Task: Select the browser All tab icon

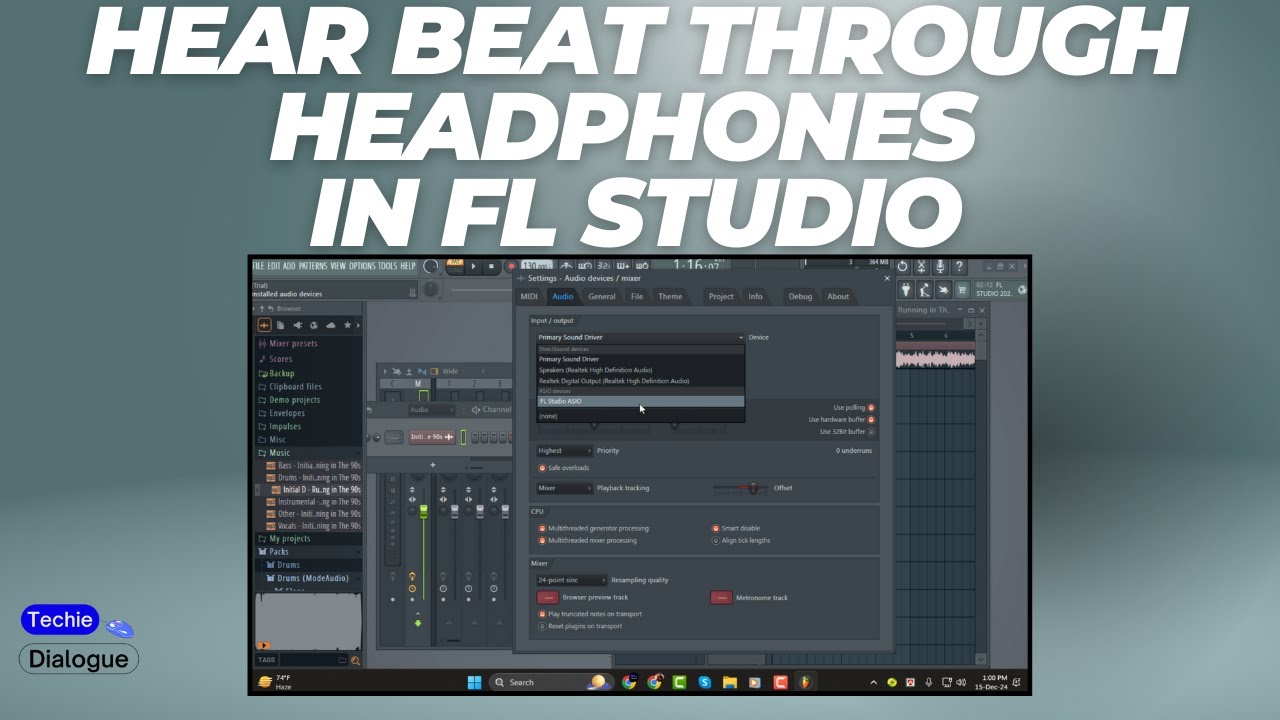Action: [265, 325]
